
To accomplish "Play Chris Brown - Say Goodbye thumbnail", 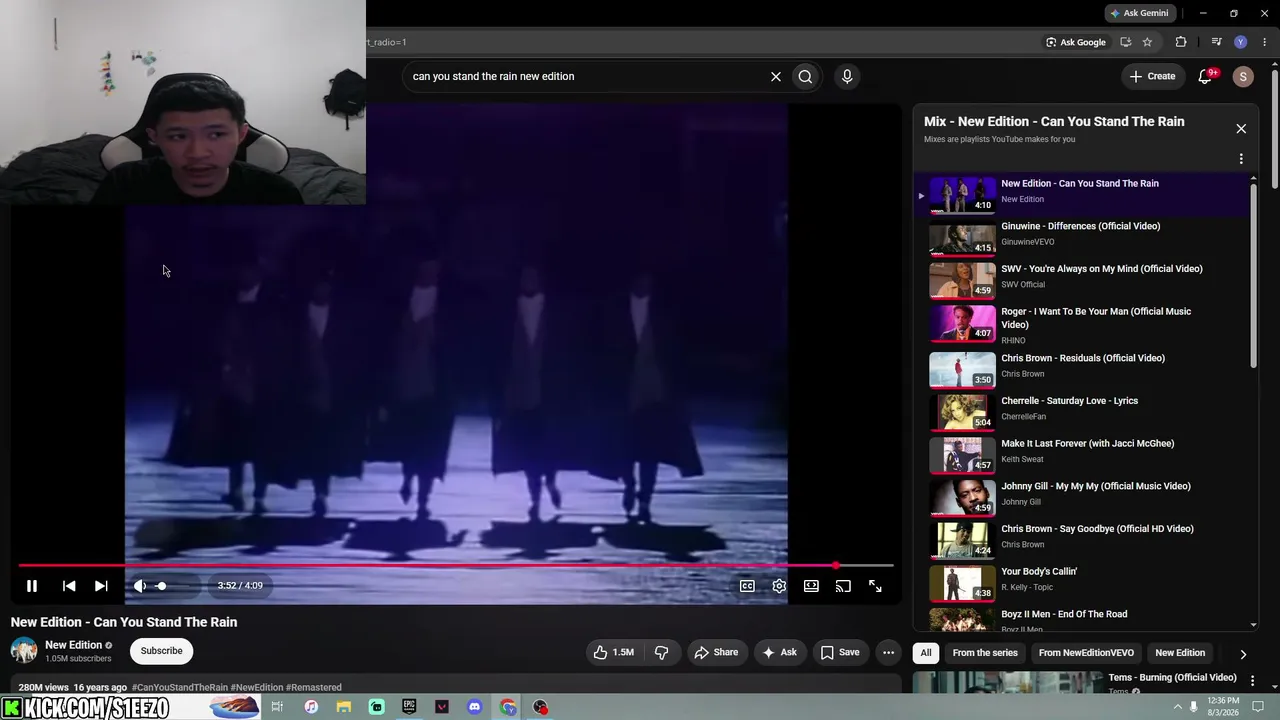I will tap(962, 540).
